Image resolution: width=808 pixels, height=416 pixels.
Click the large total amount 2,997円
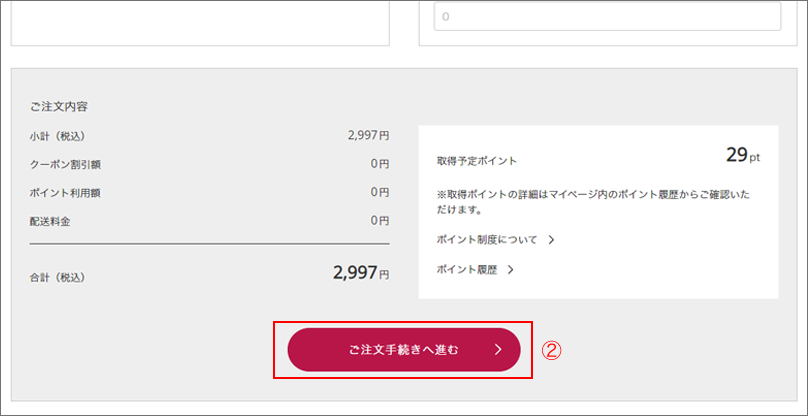360,273
